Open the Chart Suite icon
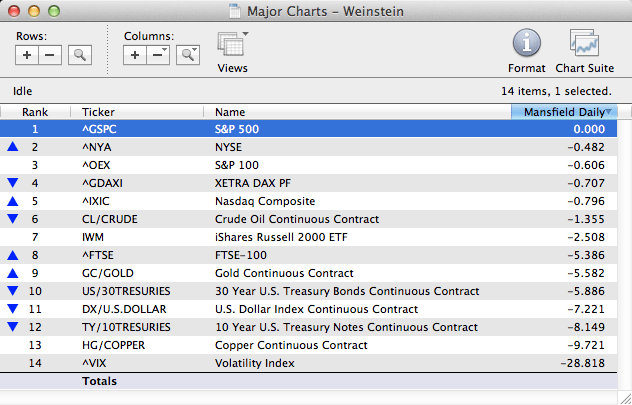Viewport: 632px width, 405px height. 585,44
